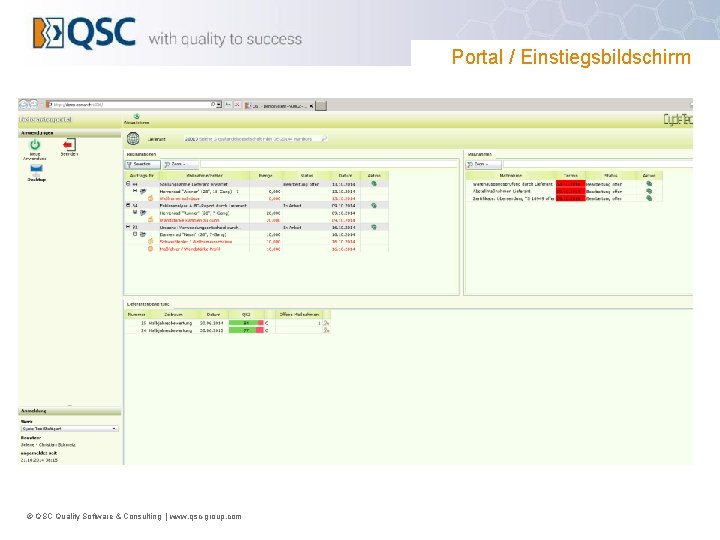Open the Desktop monitor icon
Image resolution: width=720 pixels, height=540 pixels.
tap(36, 169)
